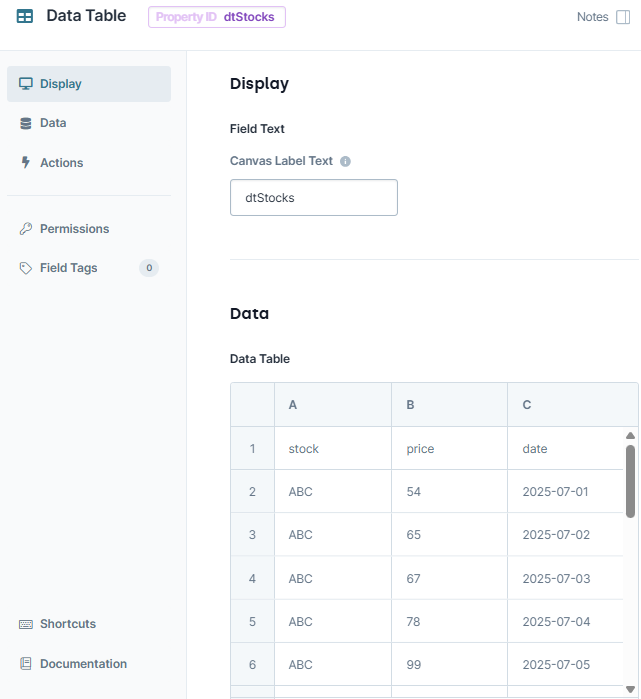Click the Field Tags tag icon
Screen dimensions: 641x699
click(26, 268)
